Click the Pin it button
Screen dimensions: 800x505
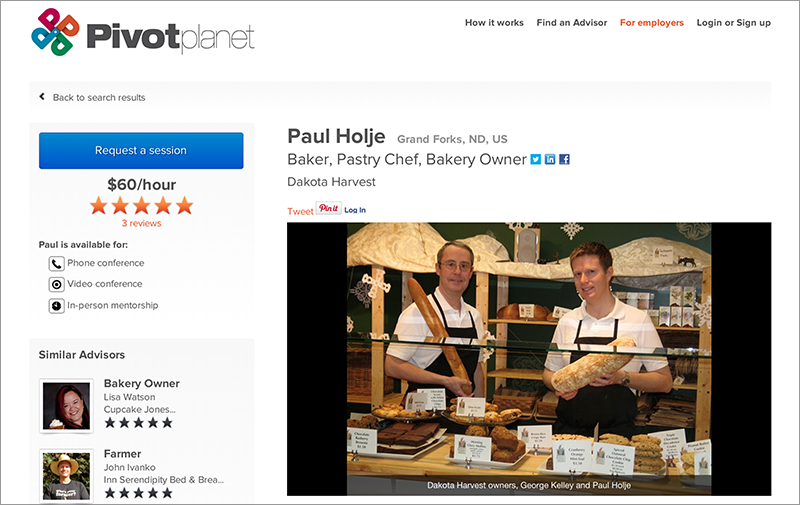pyautogui.click(x=329, y=208)
